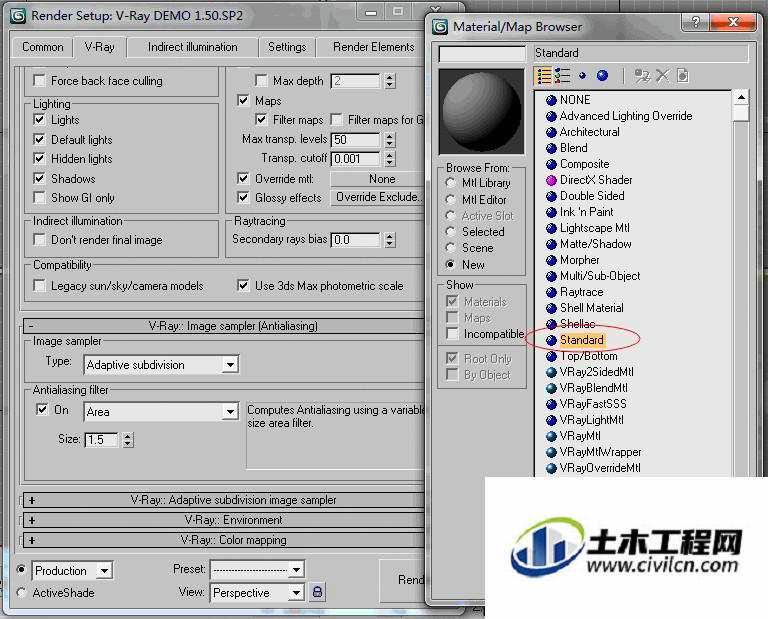Select the NONE material sphere icon

551,100
